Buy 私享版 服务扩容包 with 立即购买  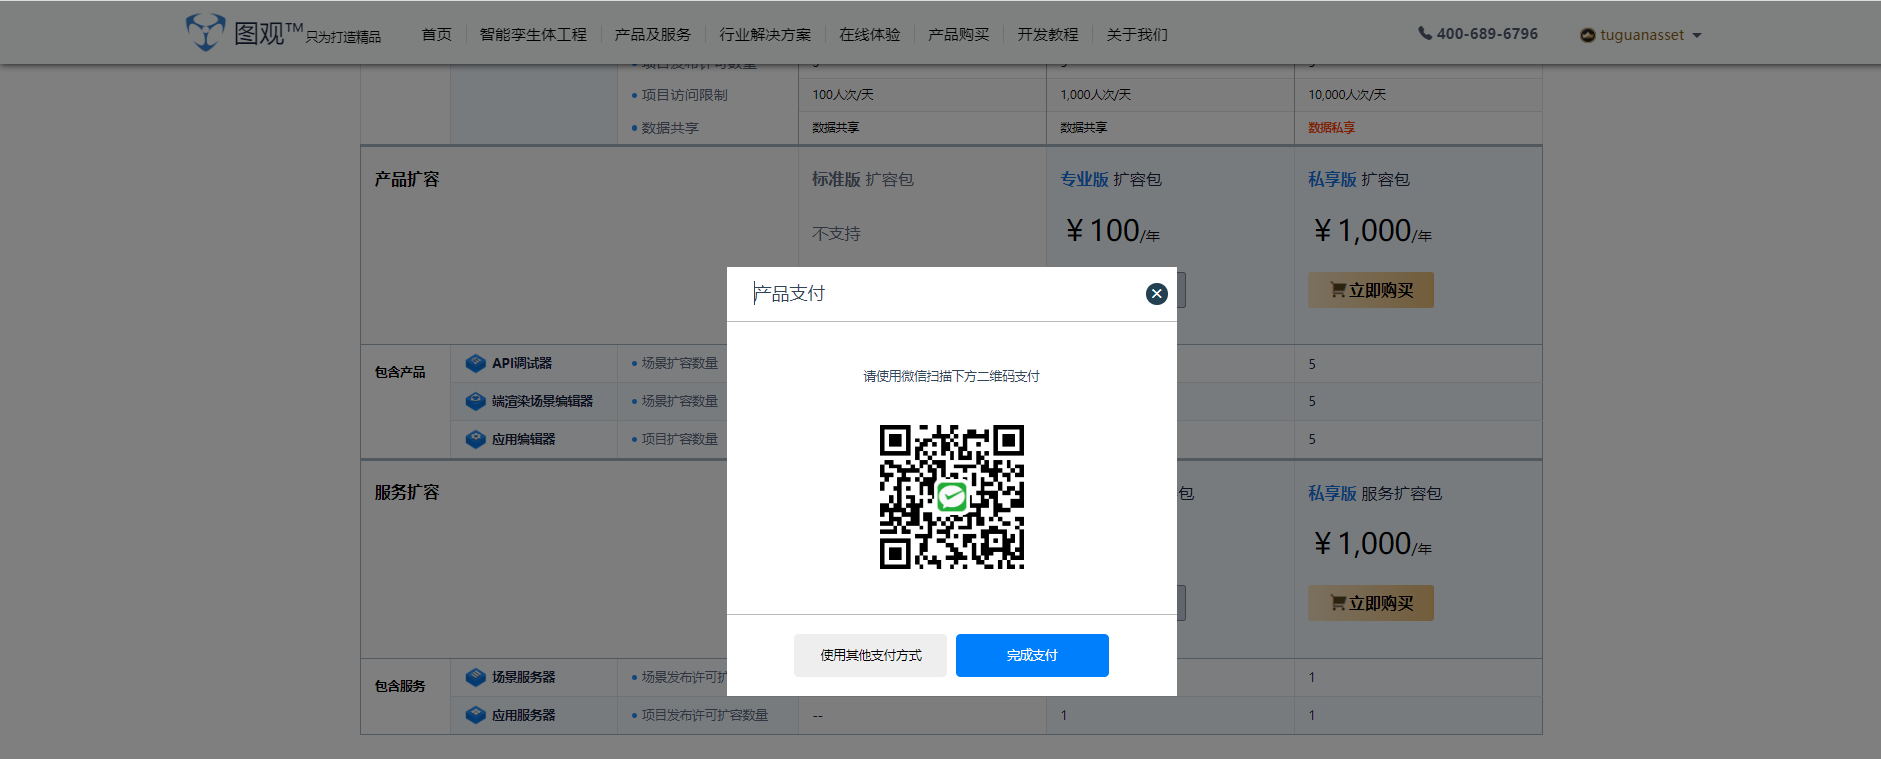1370,603
